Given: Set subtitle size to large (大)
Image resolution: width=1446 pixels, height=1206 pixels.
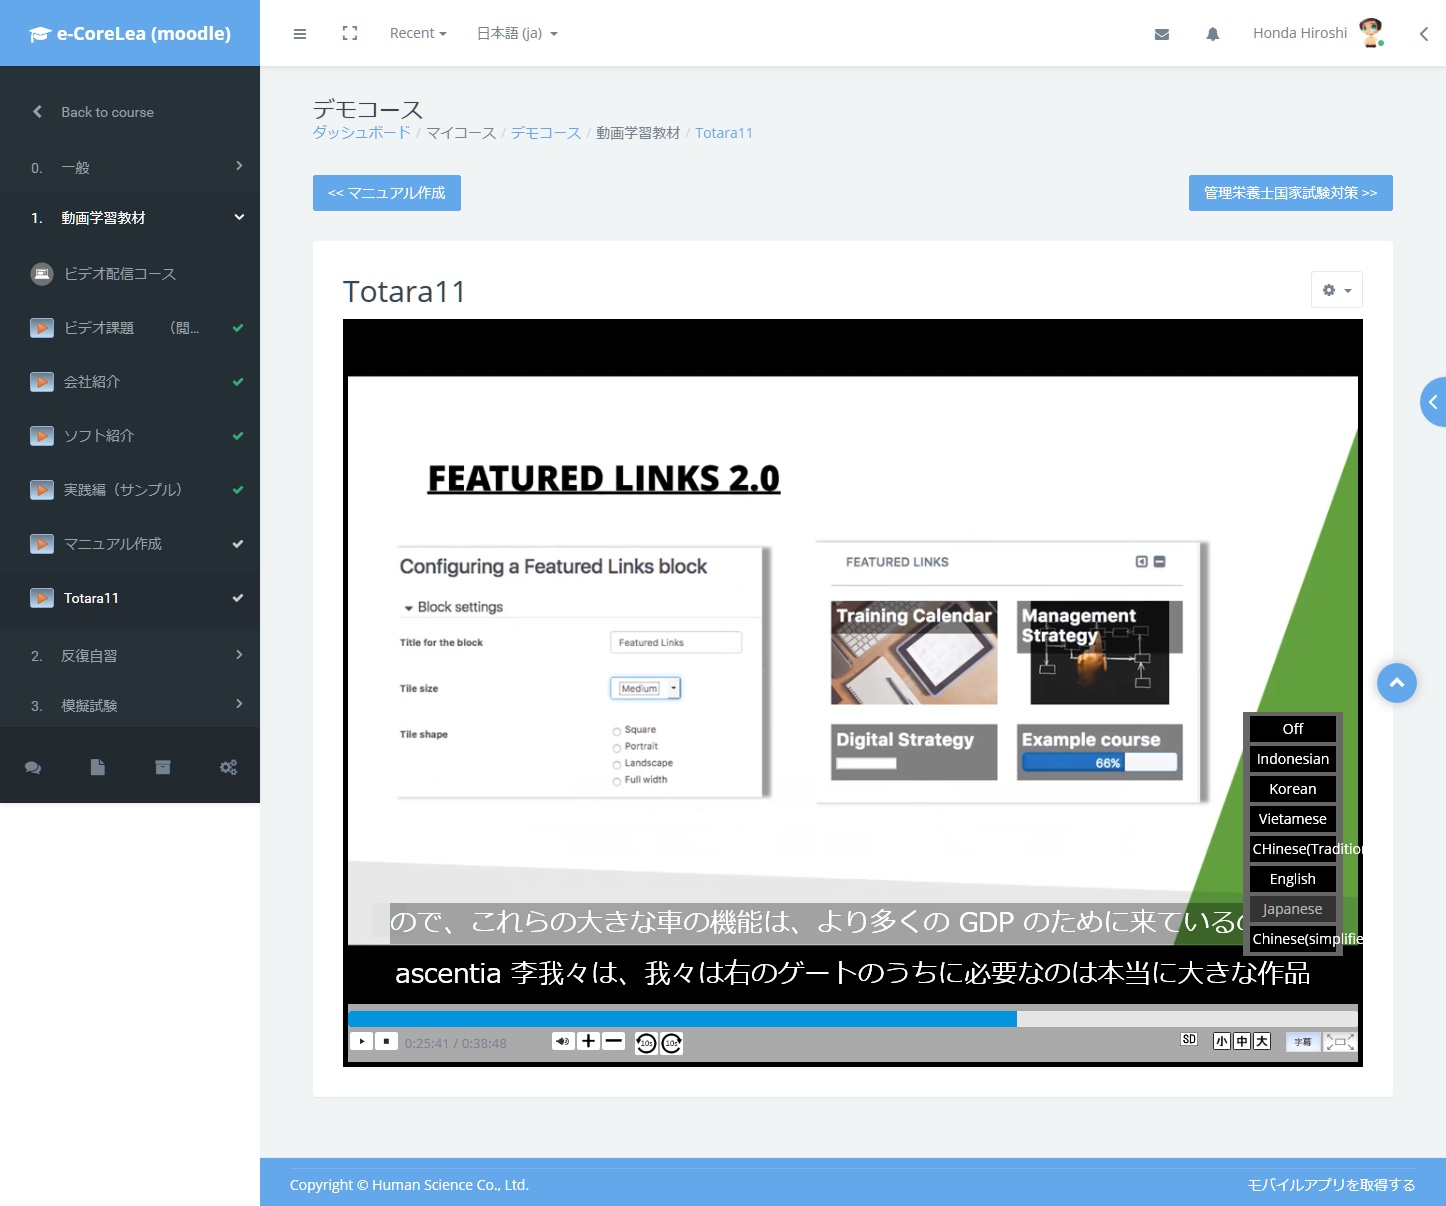Looking at the screenshot, I should coord(1262,1041).
